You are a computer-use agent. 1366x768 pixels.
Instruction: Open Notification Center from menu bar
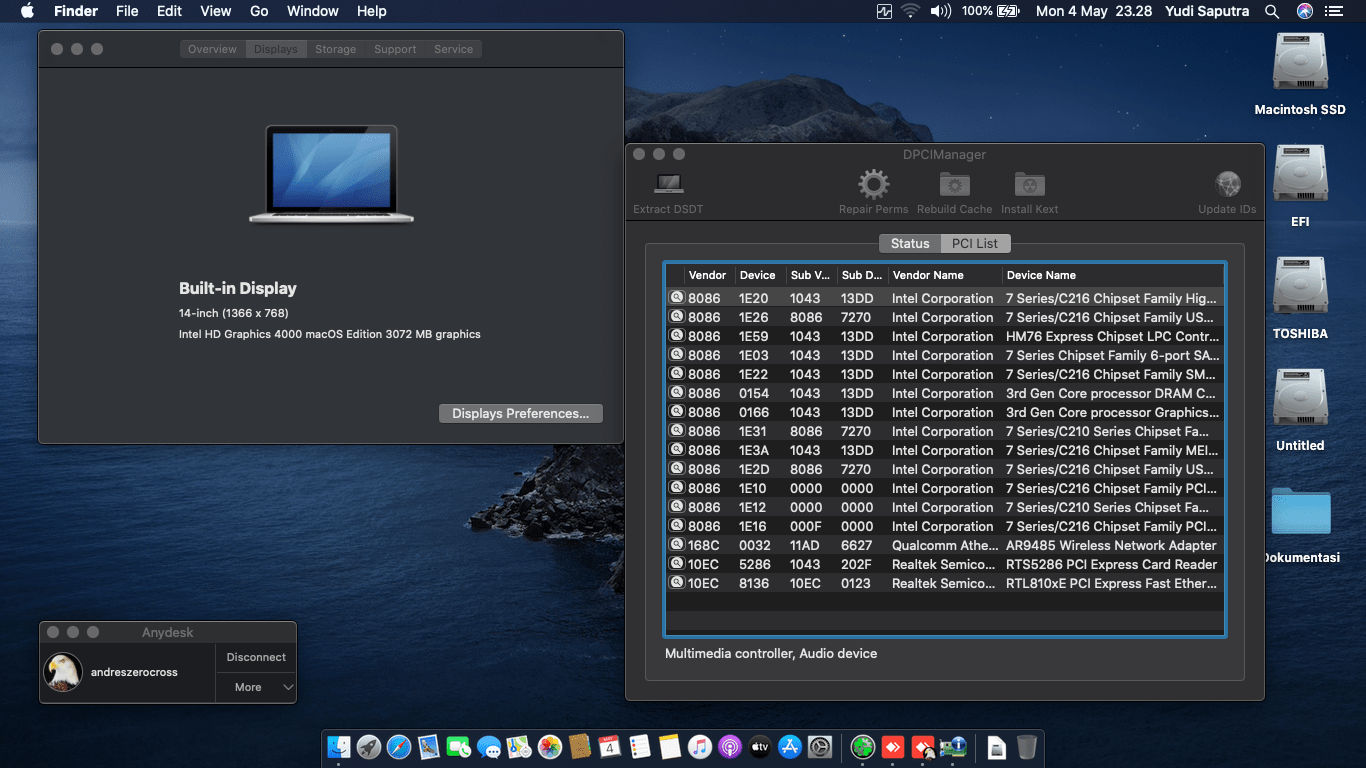1333,11
